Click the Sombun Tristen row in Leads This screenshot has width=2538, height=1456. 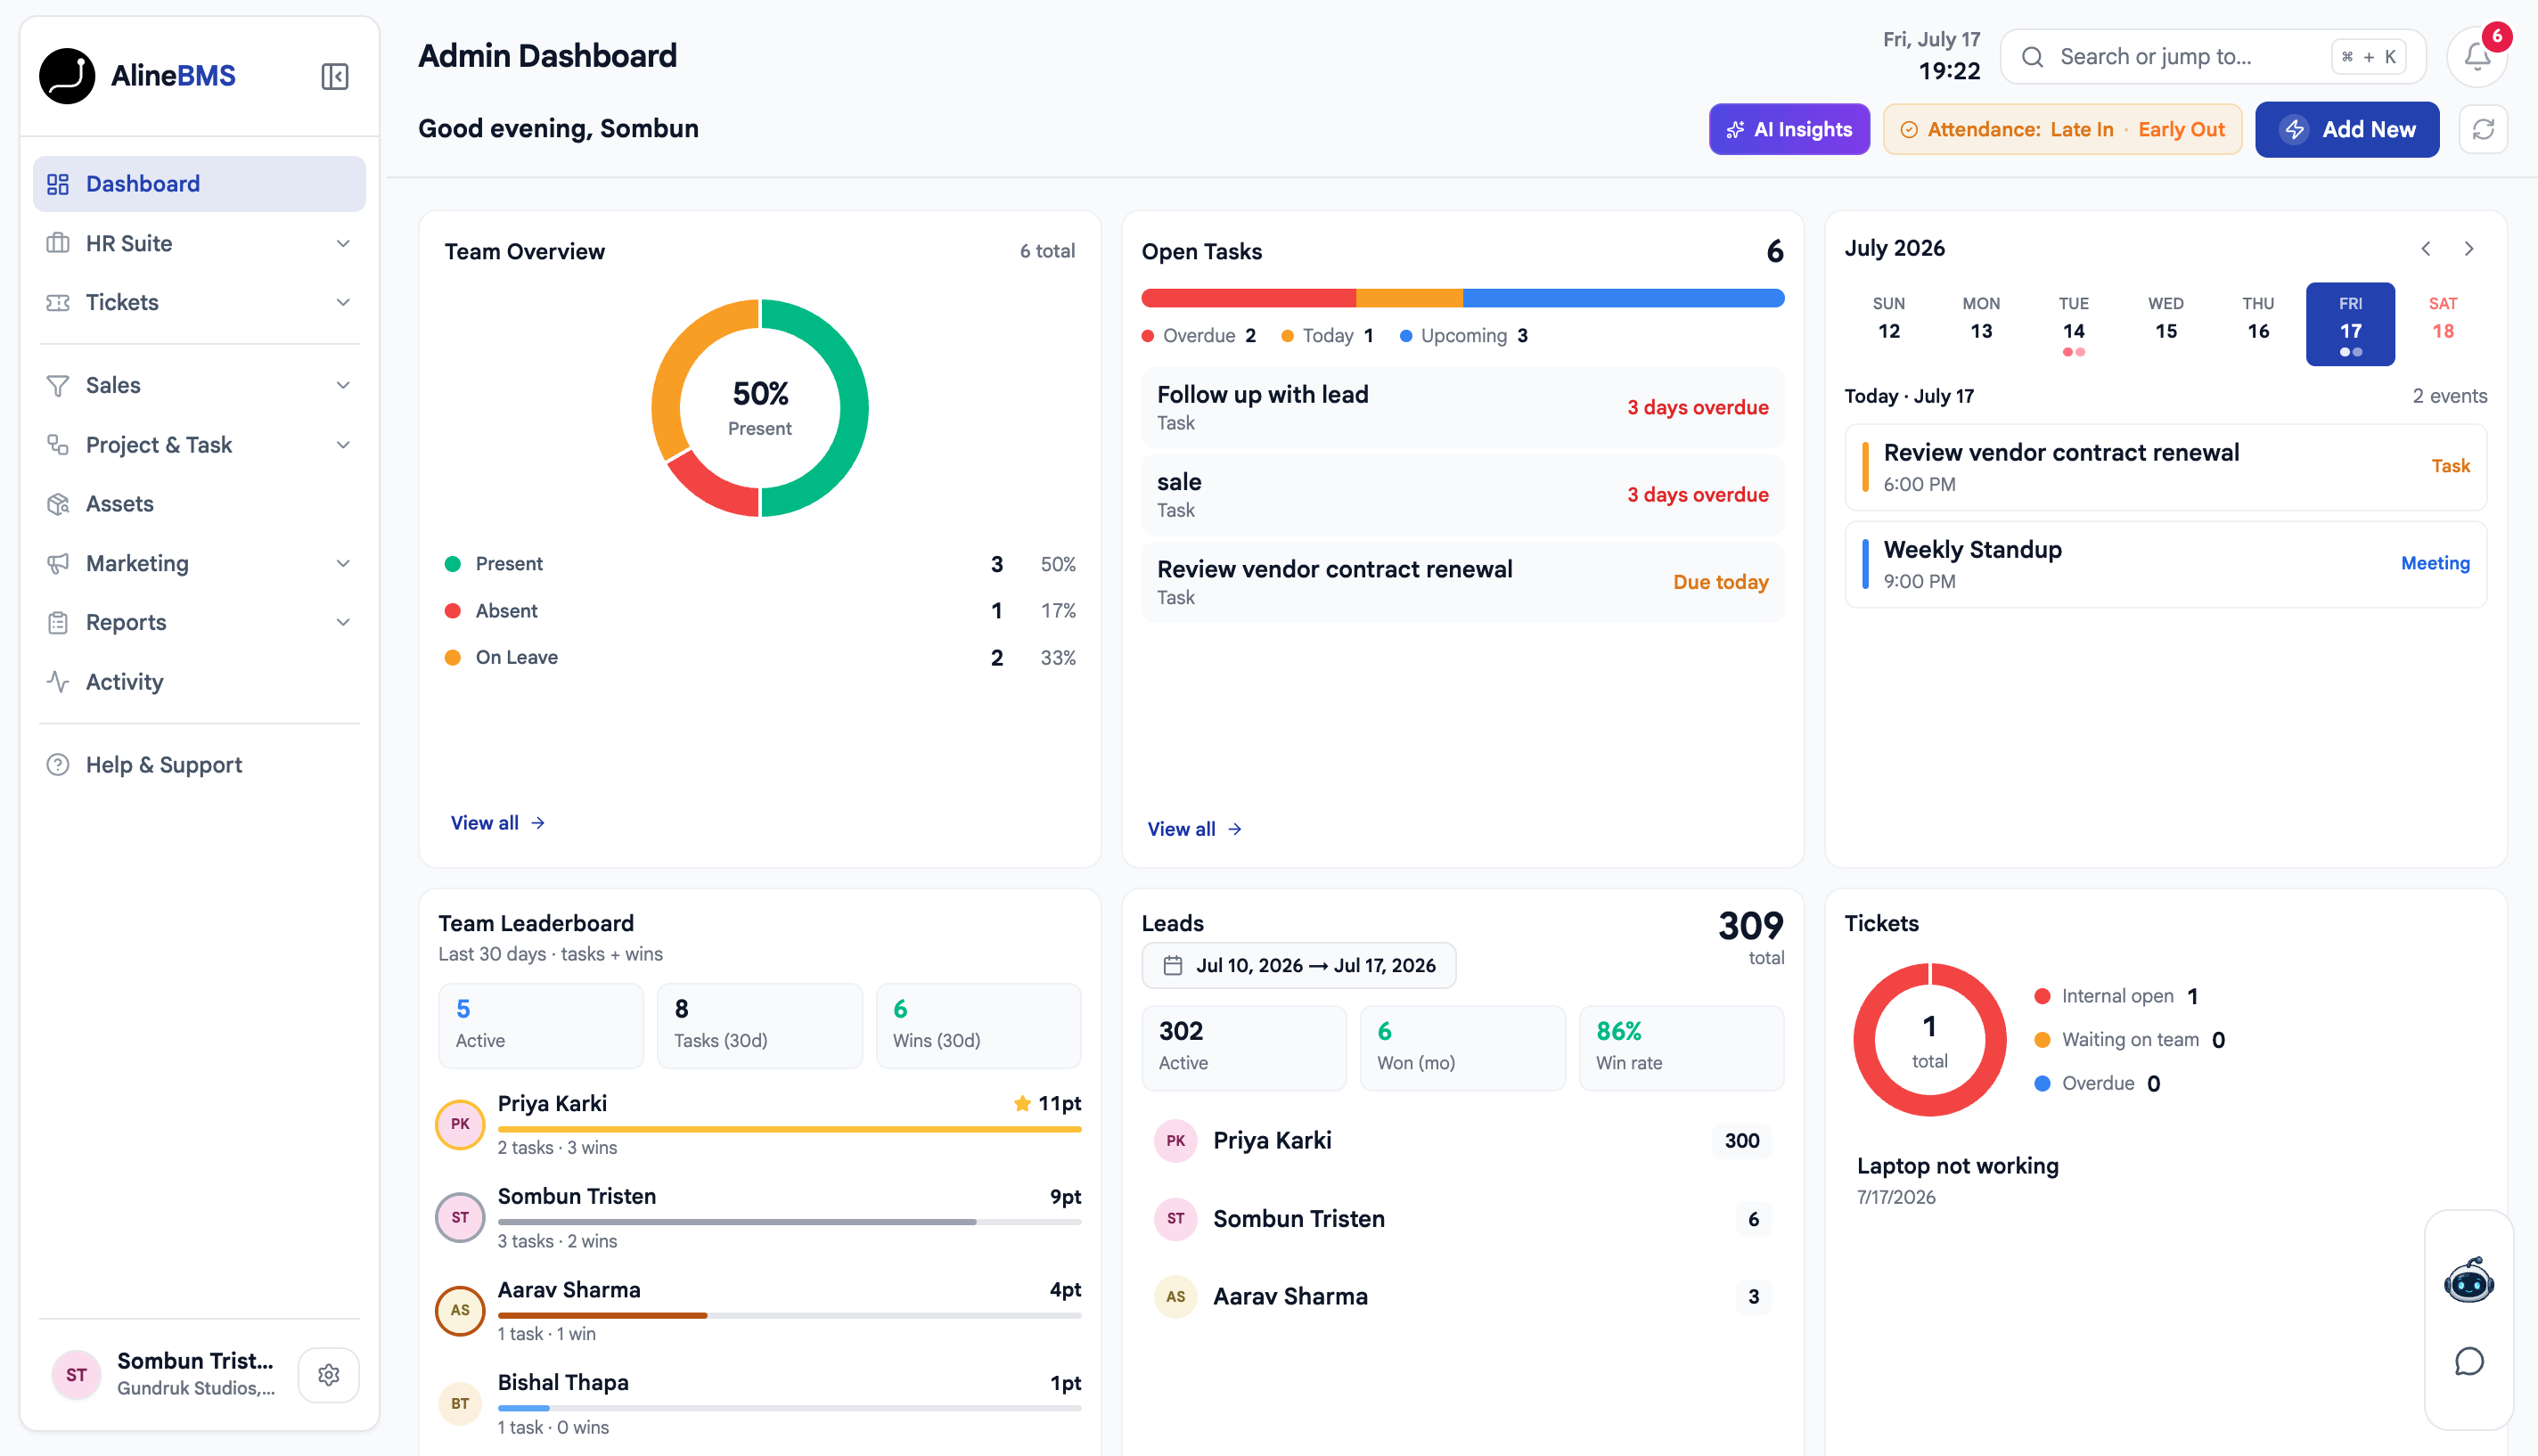[1463, 1219]
